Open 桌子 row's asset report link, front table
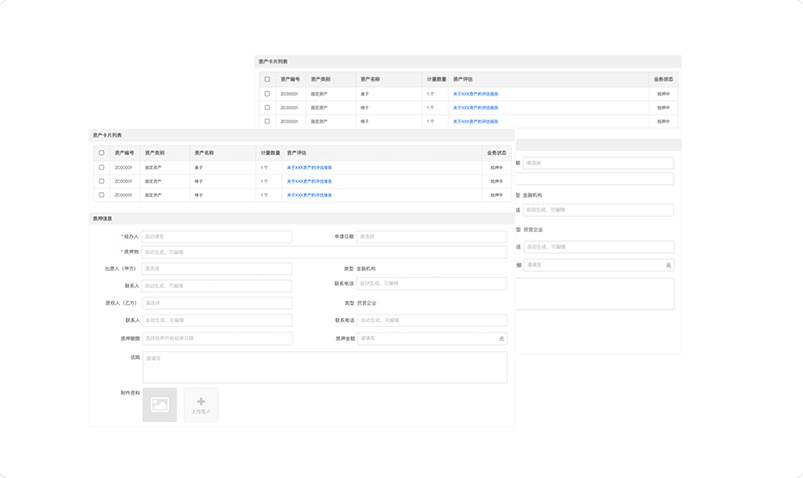Image resolution: width=803 pixels, height=478 pixels. [x=309, y=168]
